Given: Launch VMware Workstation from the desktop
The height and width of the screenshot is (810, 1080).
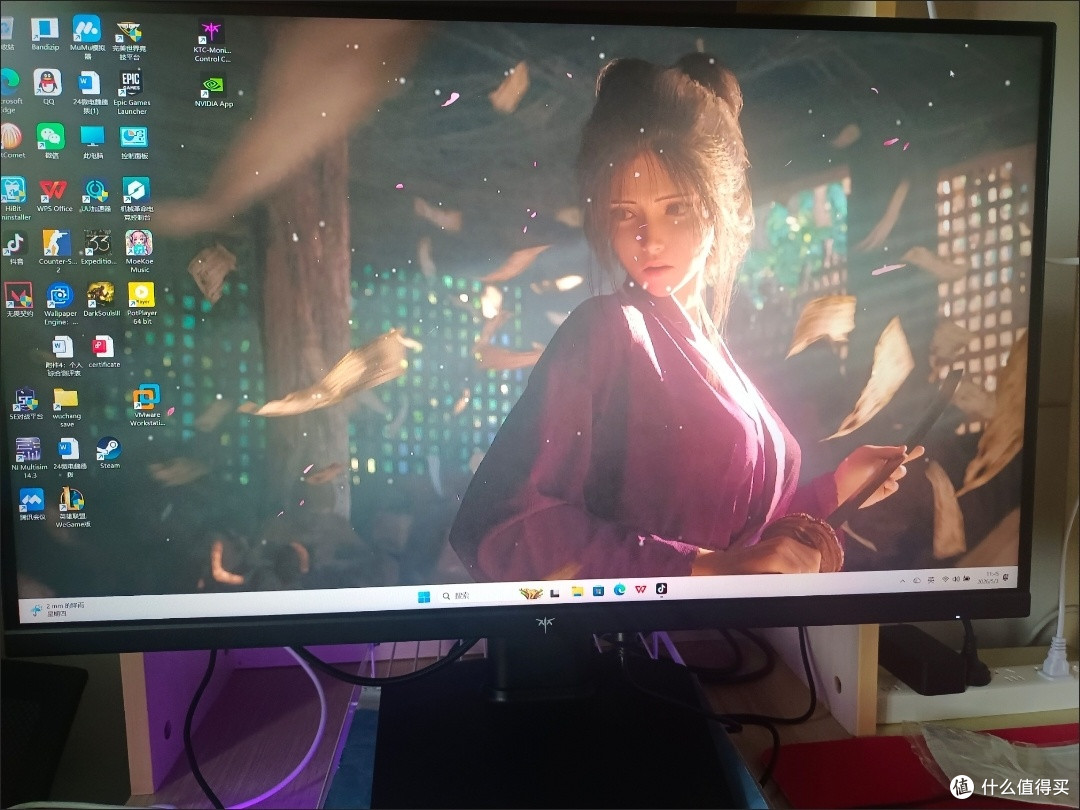Looking at the screenshot, I should point(147,404).
